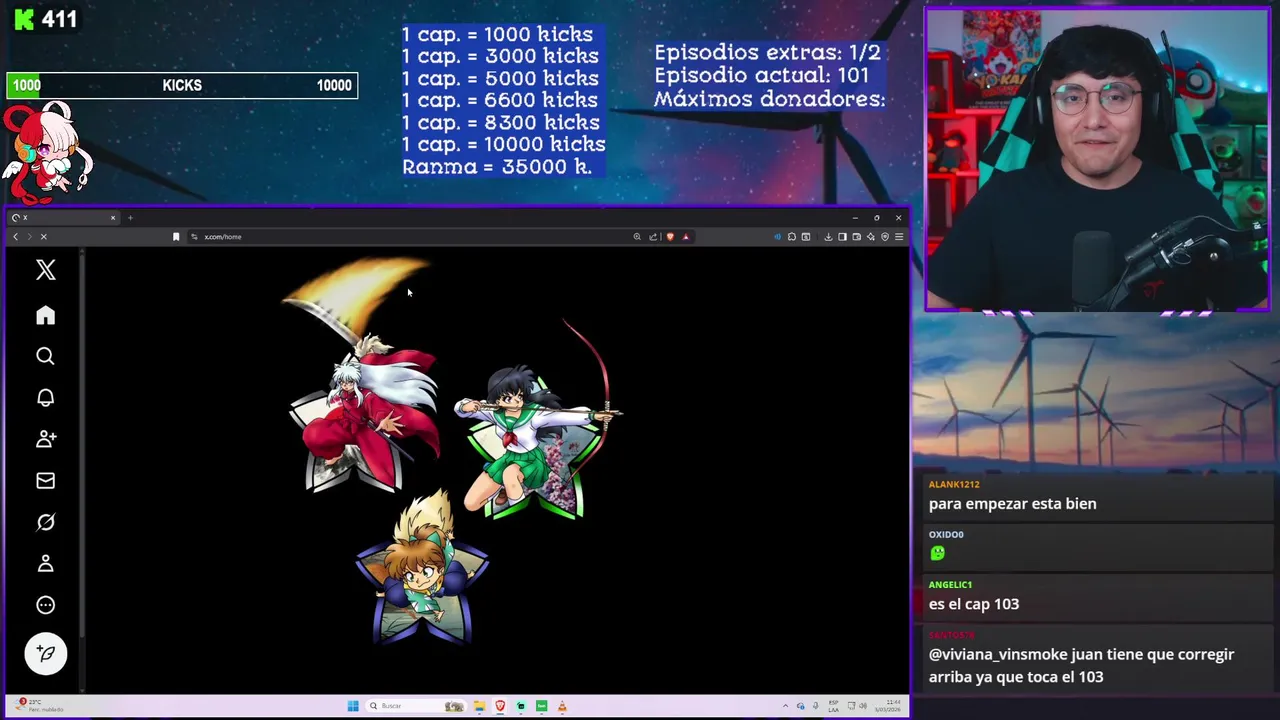This screenshot has height=720, width=1280.
Task: Click chat message 'para empezar esta bien'
Action: coord(1012,504)
